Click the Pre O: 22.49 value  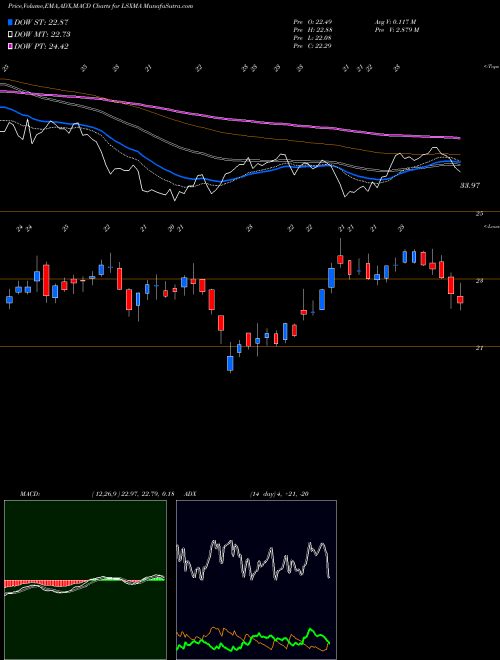(x=312, y=22)
